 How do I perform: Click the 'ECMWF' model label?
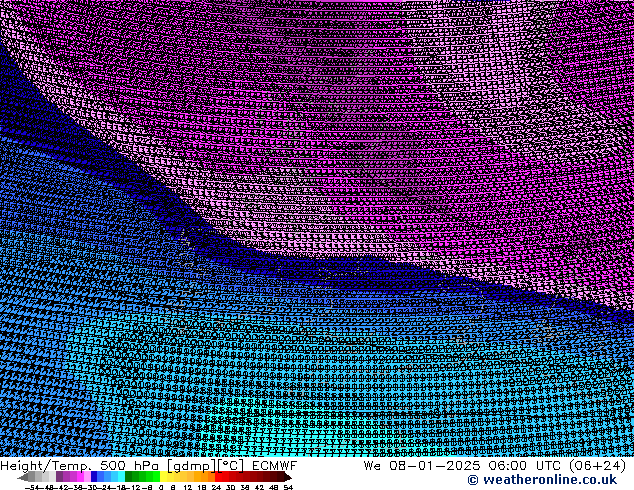(x=275, y=466)
